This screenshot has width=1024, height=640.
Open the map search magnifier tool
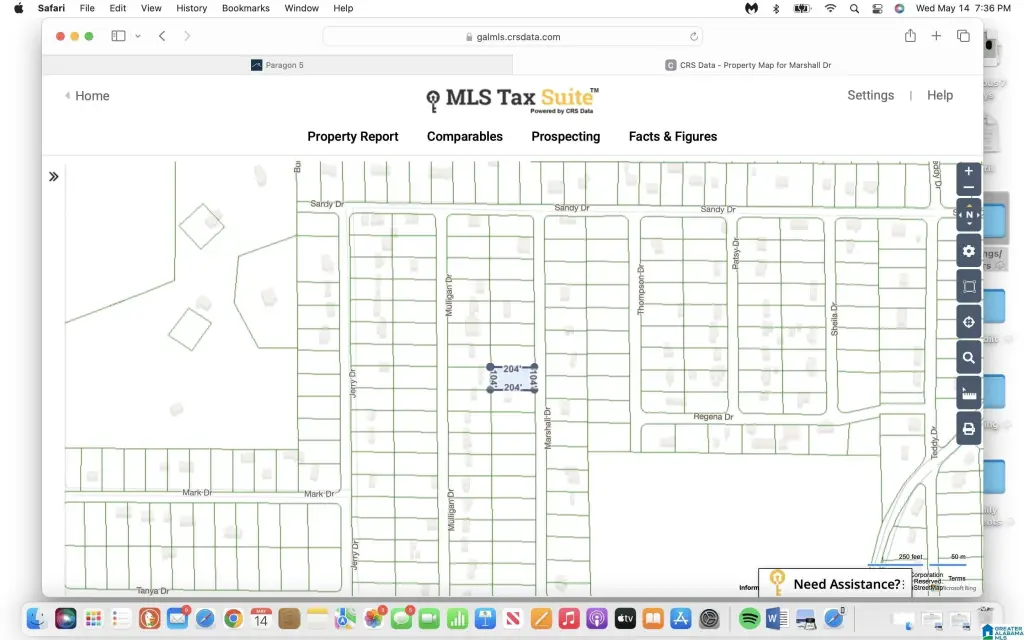pyautogui.click(x=968, y=358)
